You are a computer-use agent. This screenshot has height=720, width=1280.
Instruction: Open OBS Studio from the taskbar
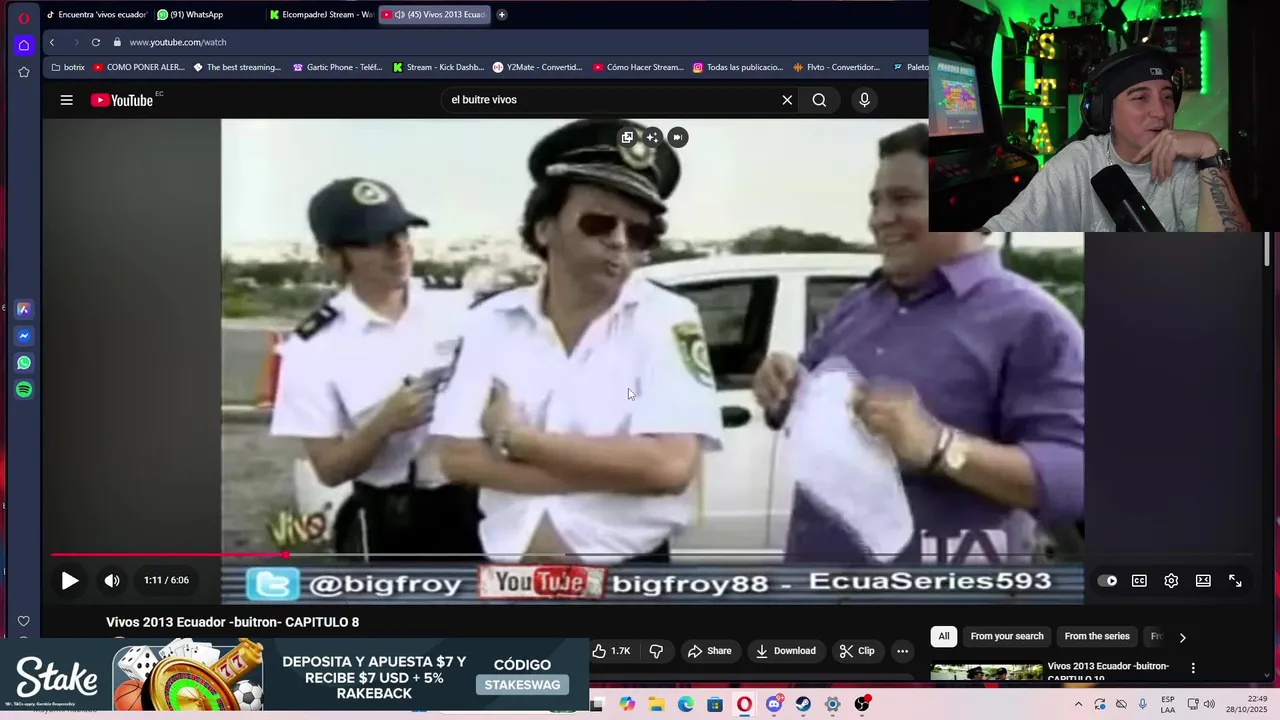[x=862, y=705]
